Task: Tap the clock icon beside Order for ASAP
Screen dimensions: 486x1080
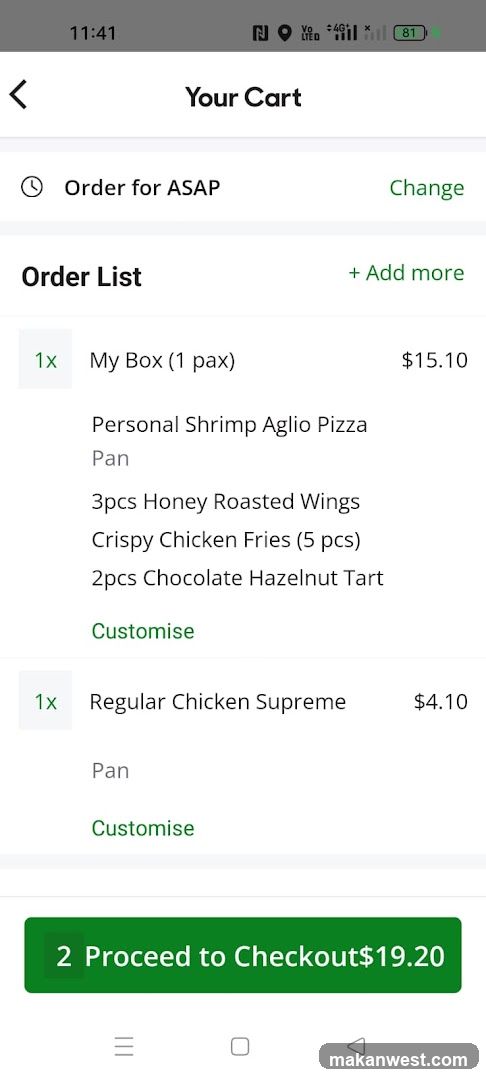Action: [x=32, y=187]
